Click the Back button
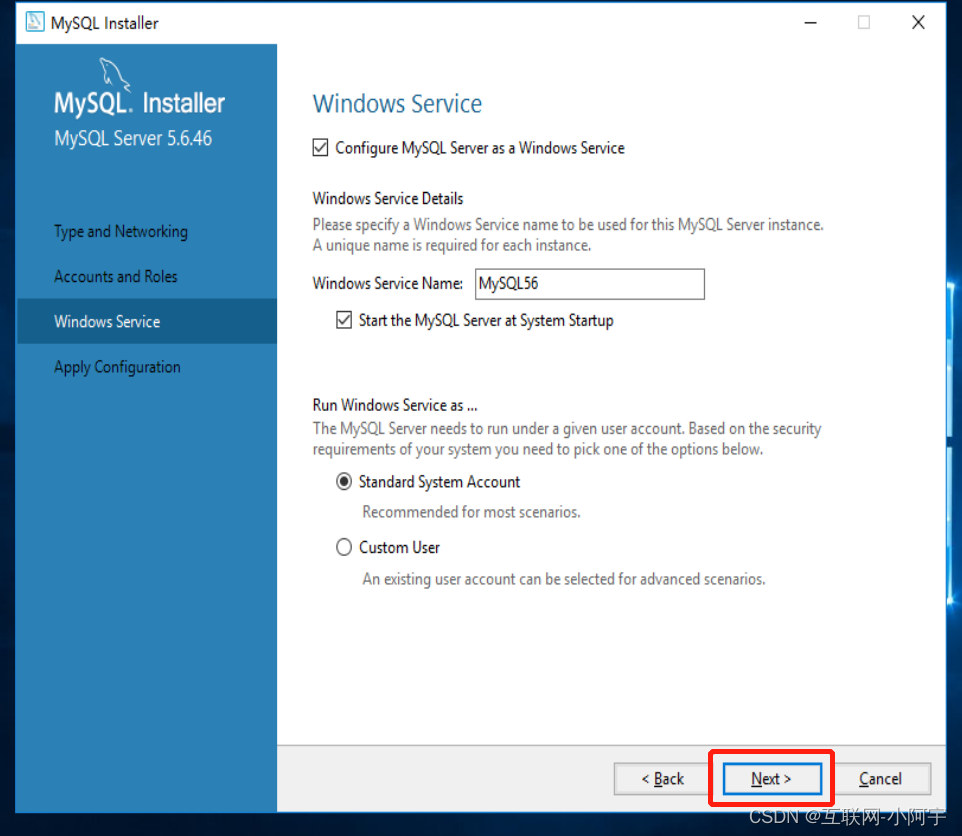Image resolution: width=962 pixels, height=836 pixels. point(662,778)
